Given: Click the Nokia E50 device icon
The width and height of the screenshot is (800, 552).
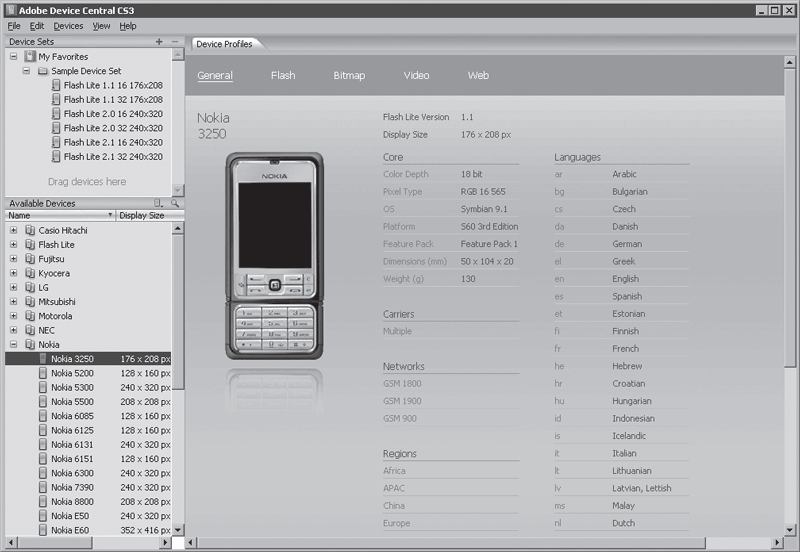Looking at the screenshot, I should [43, 516].
